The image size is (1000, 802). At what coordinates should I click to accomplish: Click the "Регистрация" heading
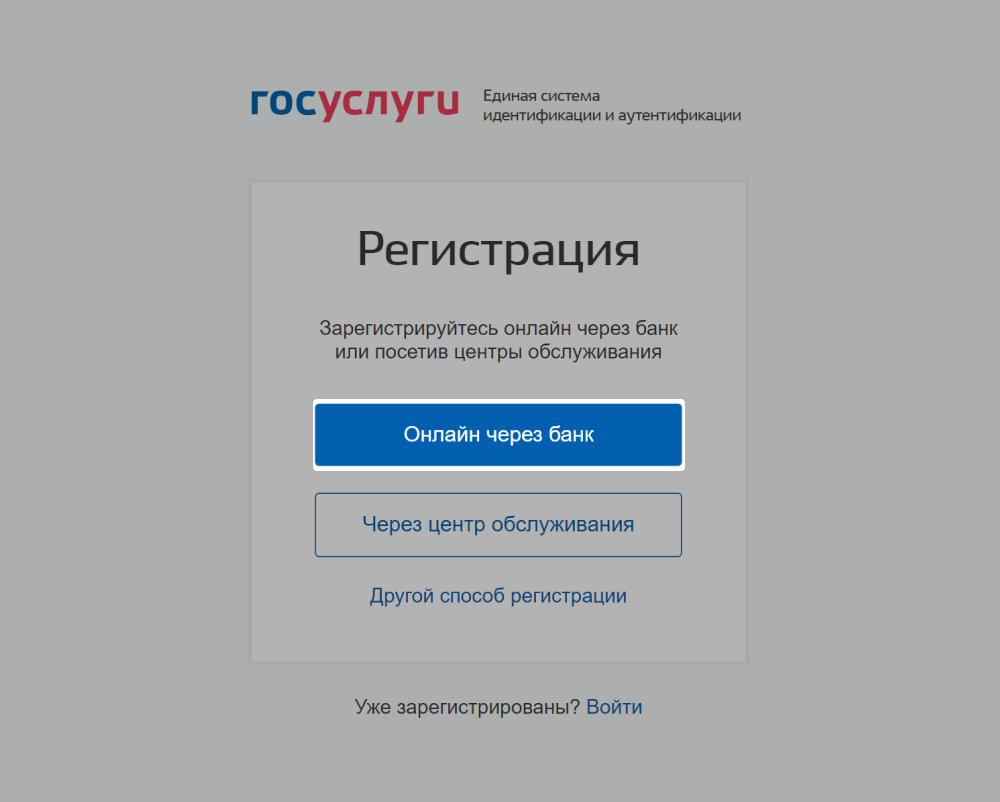[498, 250]
